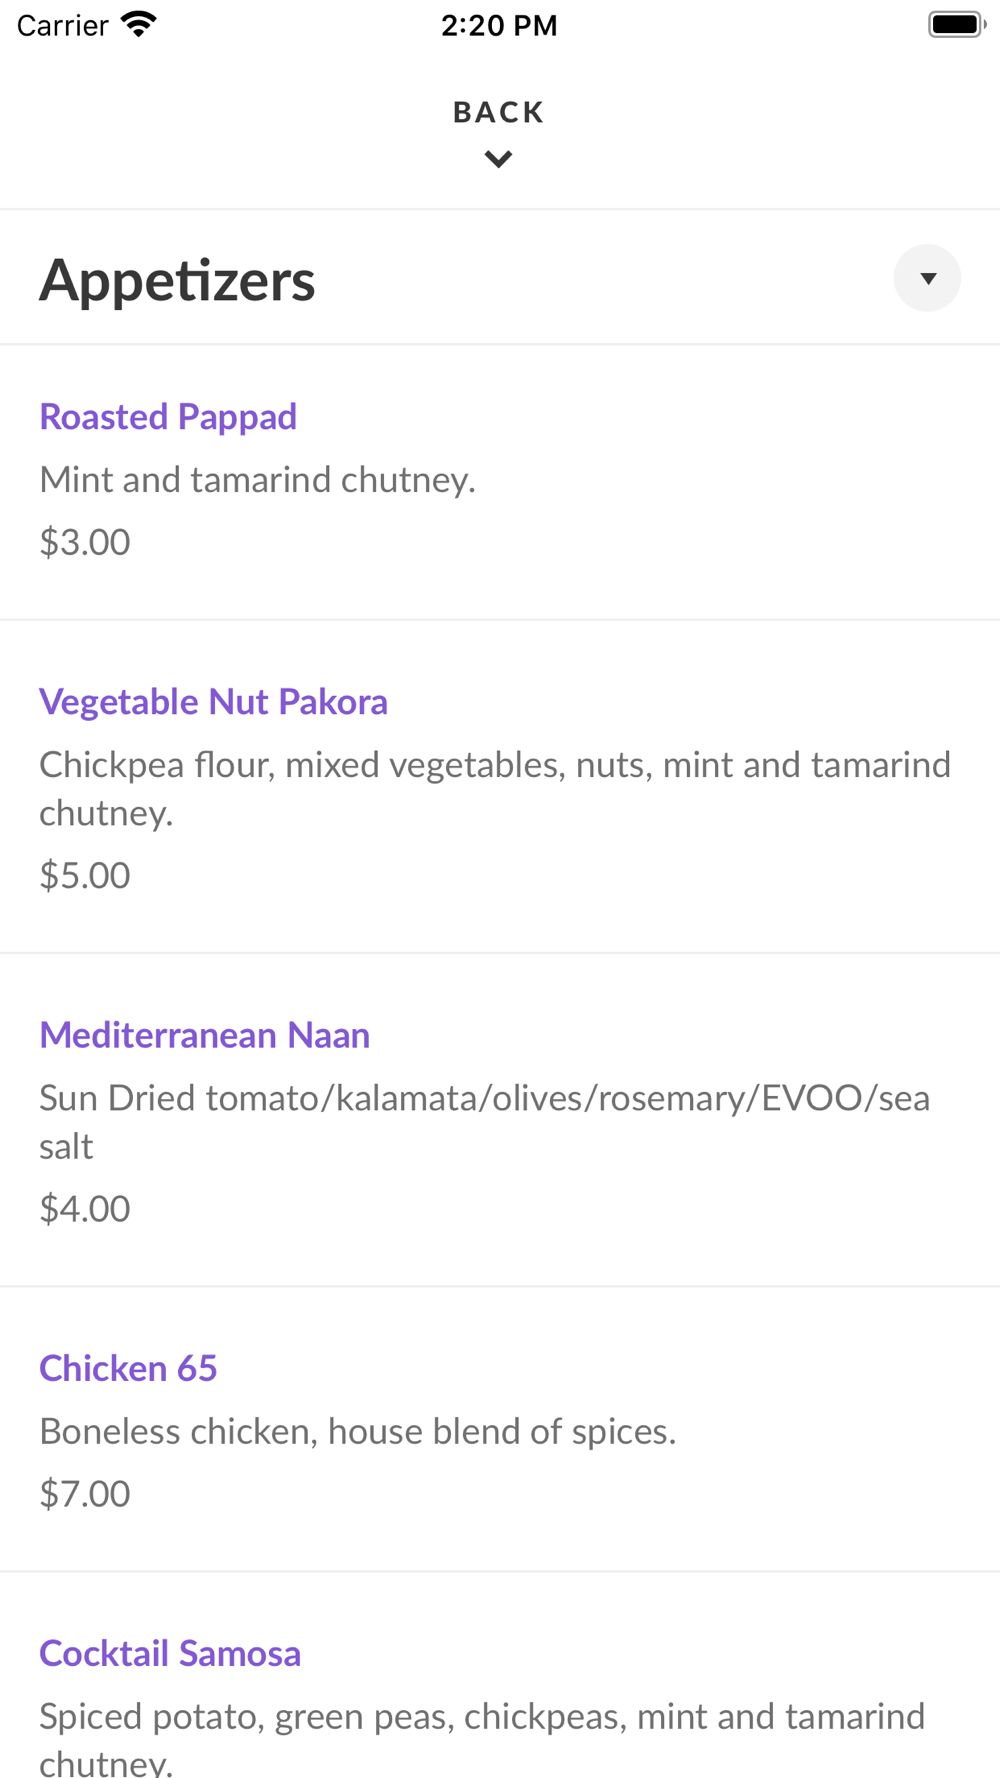
Task: Tap the Vegetable Nut Pakora $5.00 price
Action: point(85,875)
